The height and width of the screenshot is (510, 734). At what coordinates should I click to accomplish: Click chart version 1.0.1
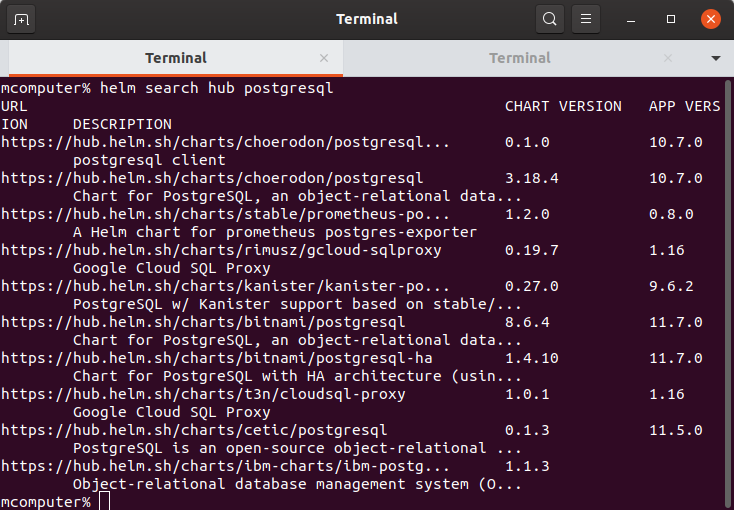click(x=527, y=394)
